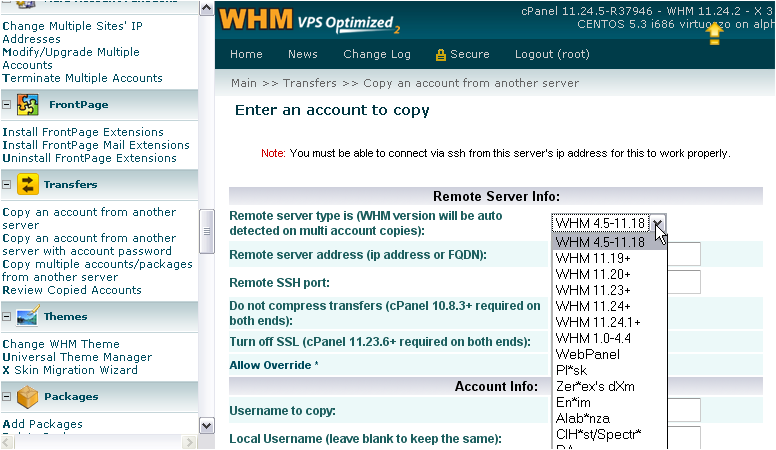Click Logout (root)
This screenshot has height=450, width=776.
552,54
